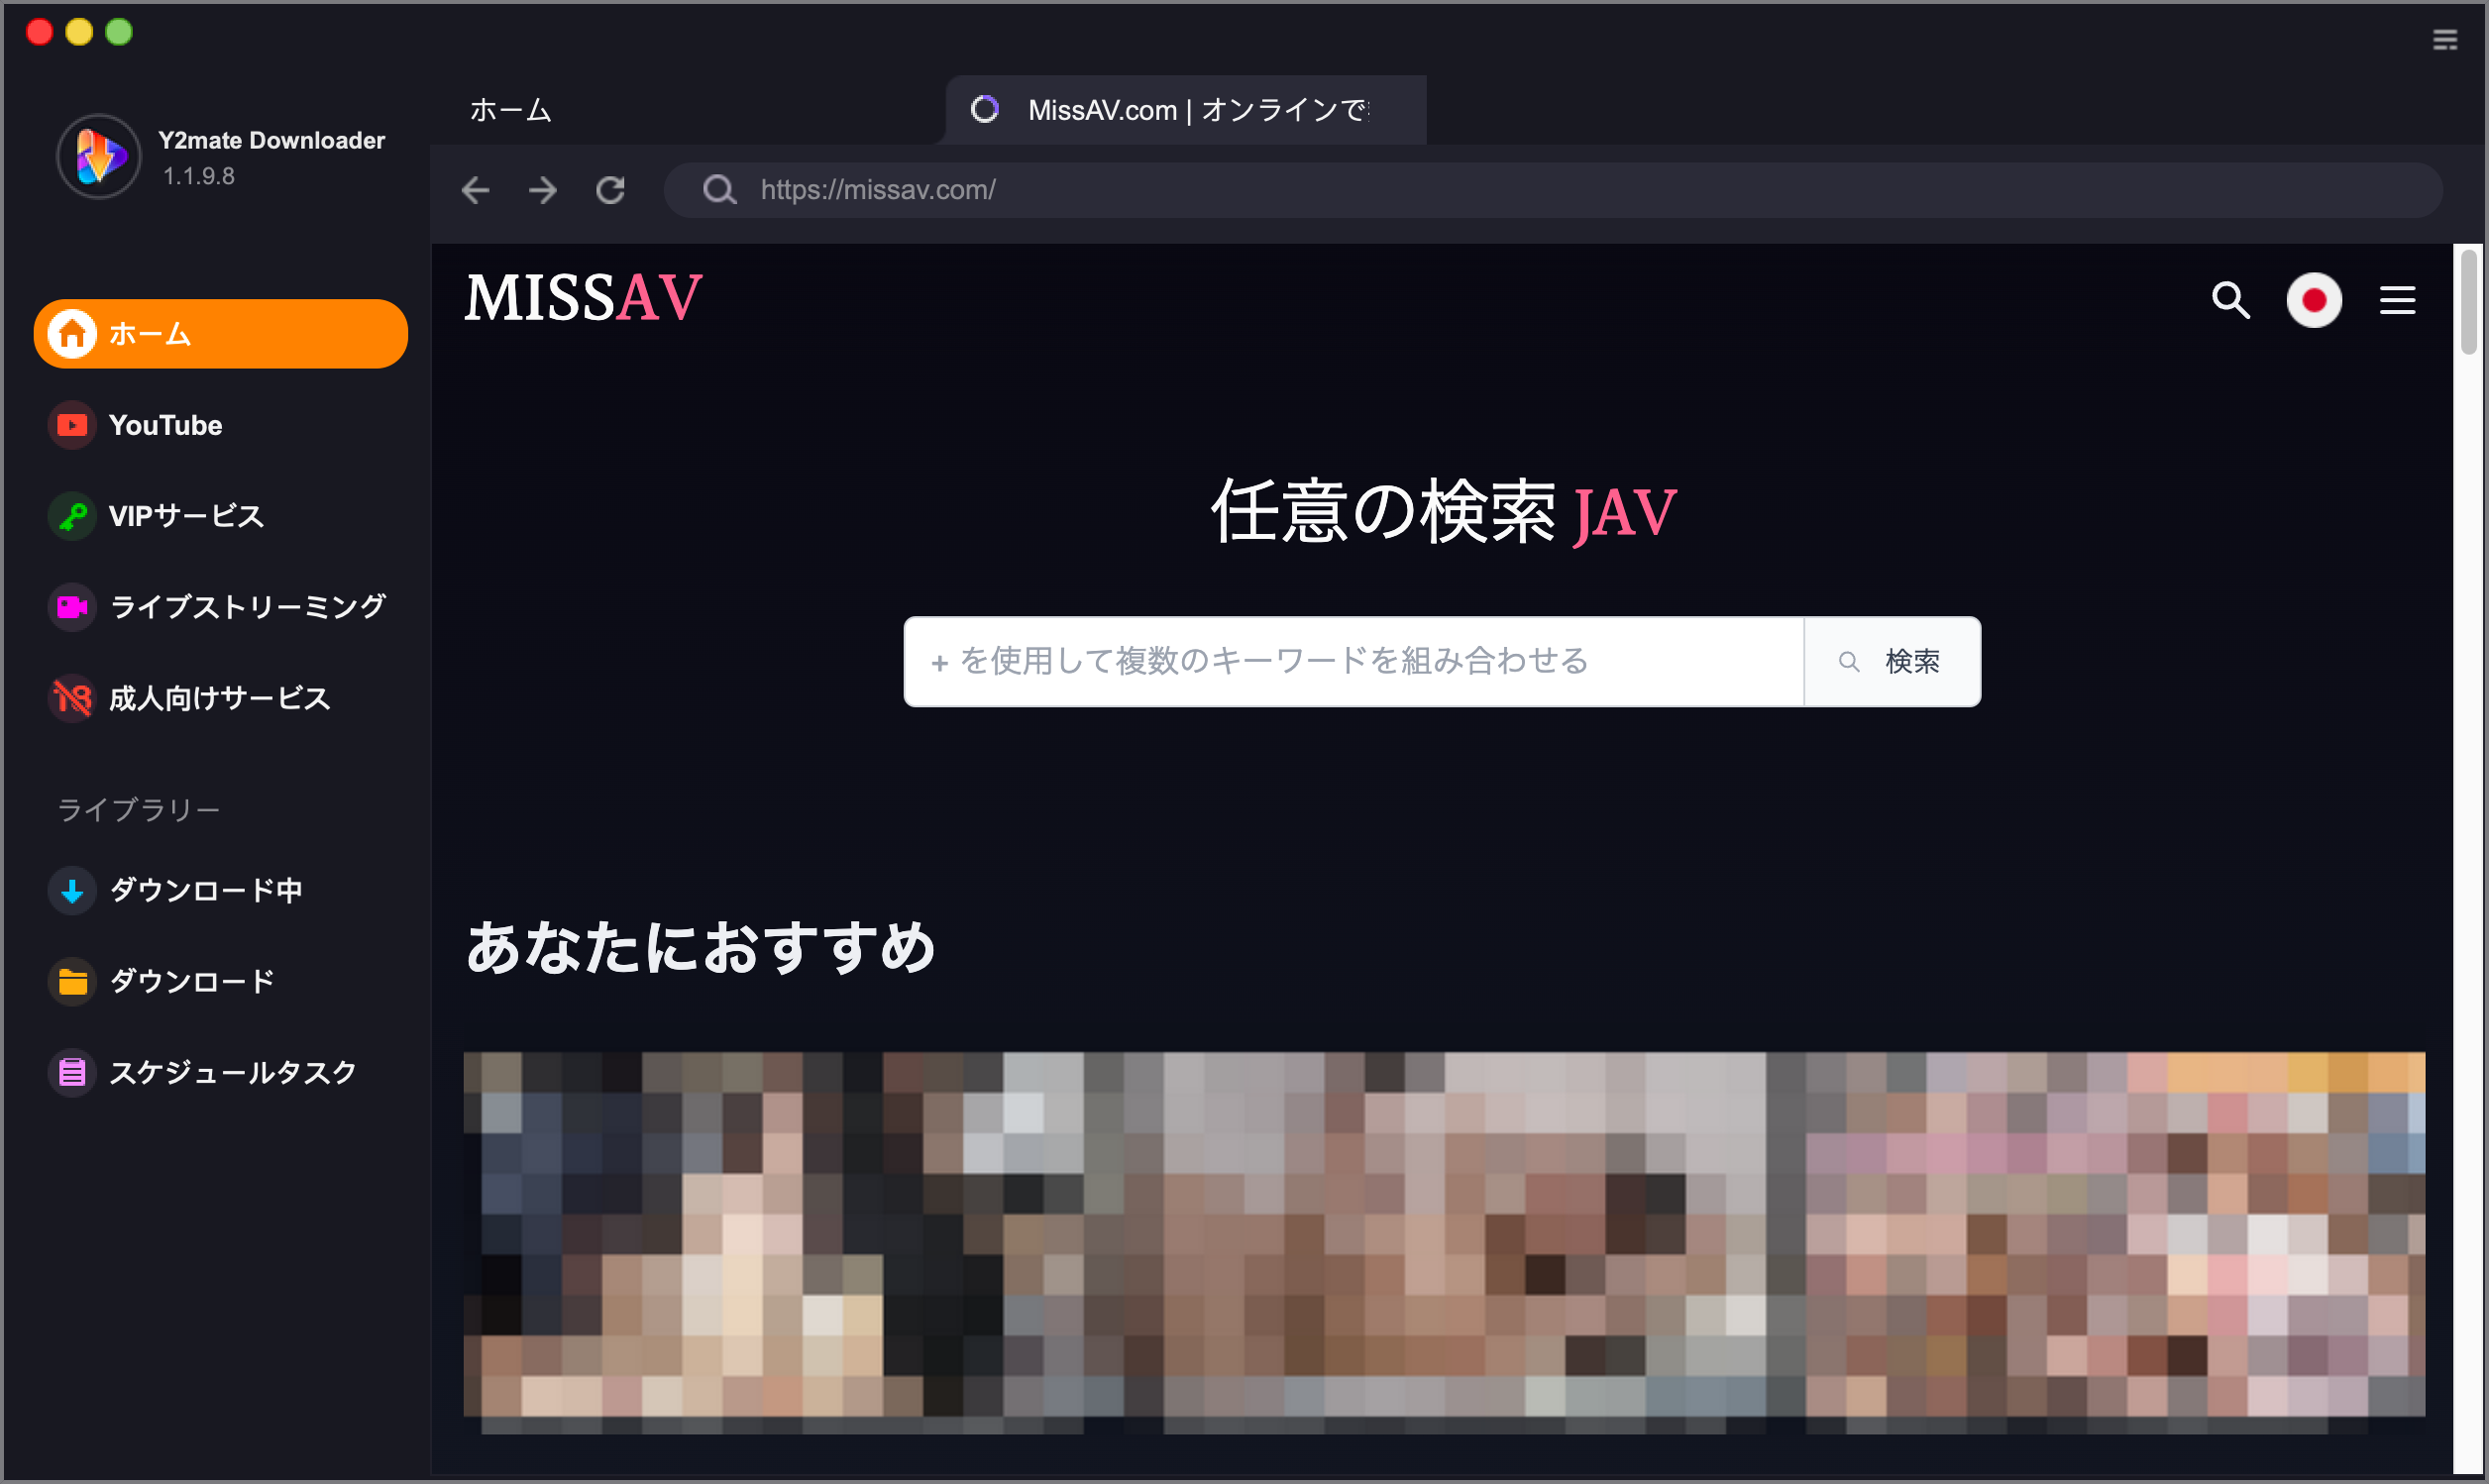The image size is (2489, 1484).
Task: Open the top-right app hamburger menu
Action: coord(2444,40)
